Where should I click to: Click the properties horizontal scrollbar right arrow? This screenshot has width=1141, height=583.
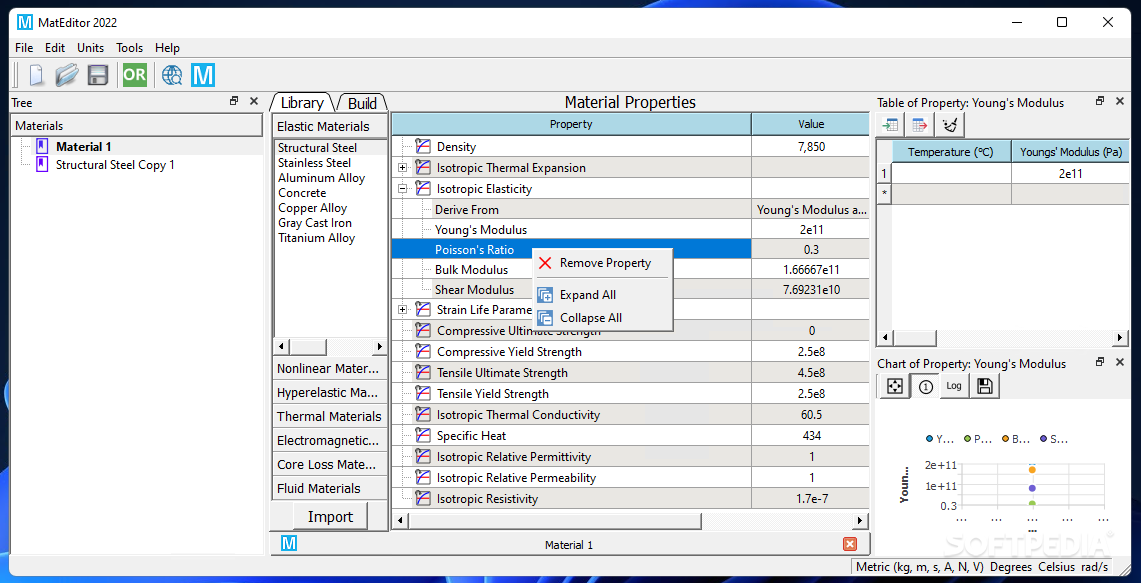coord(861,521)
